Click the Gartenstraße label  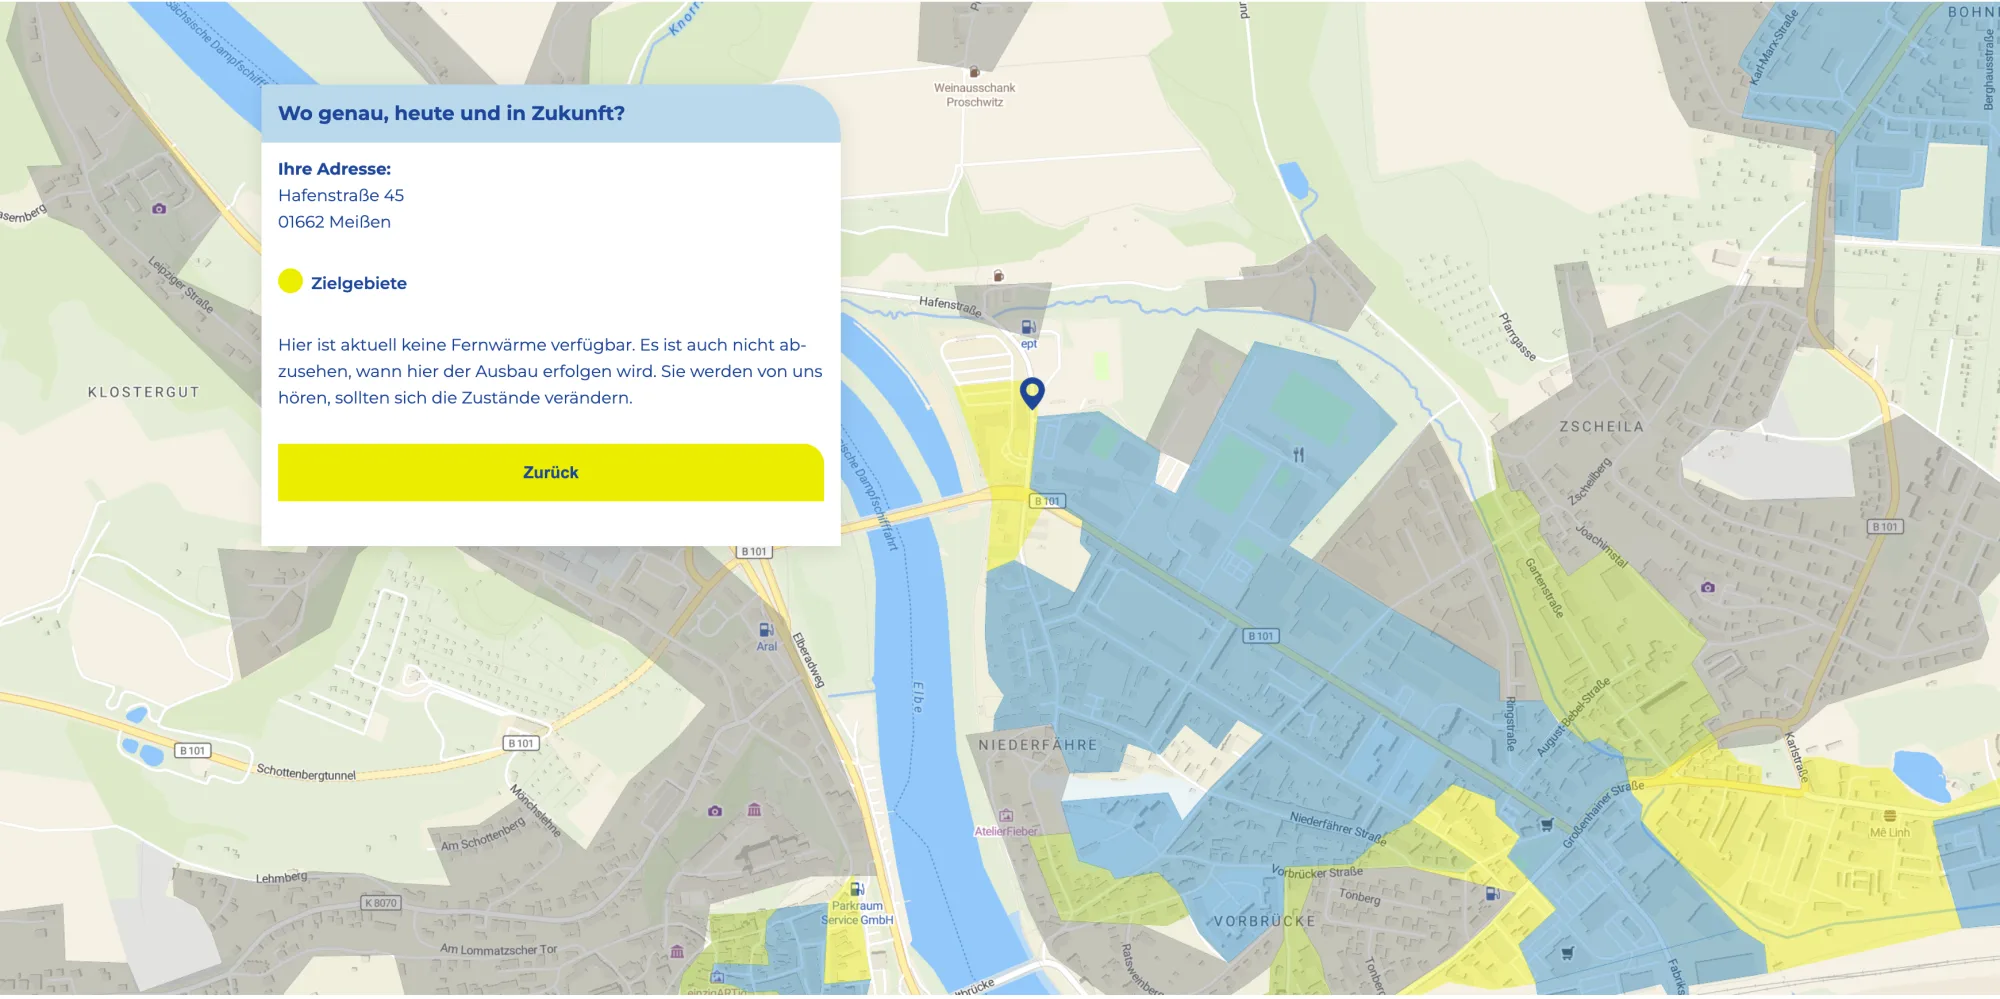click(x=1543, y=588)
